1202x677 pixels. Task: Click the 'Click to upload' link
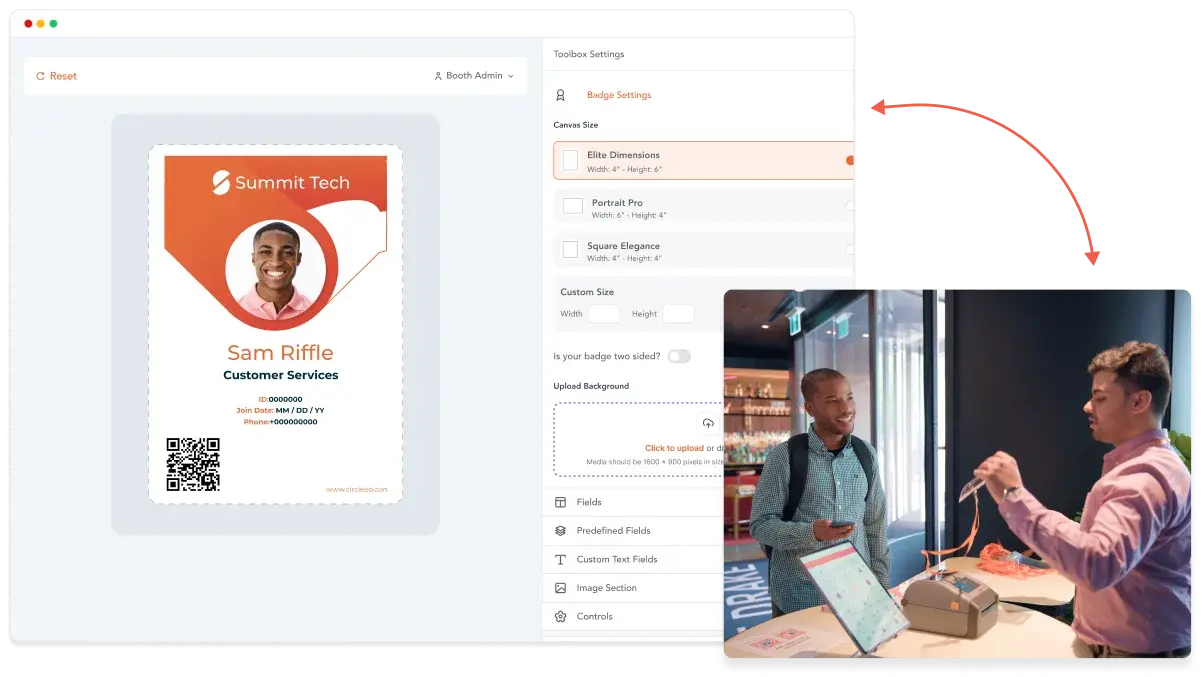pos(674,448)
